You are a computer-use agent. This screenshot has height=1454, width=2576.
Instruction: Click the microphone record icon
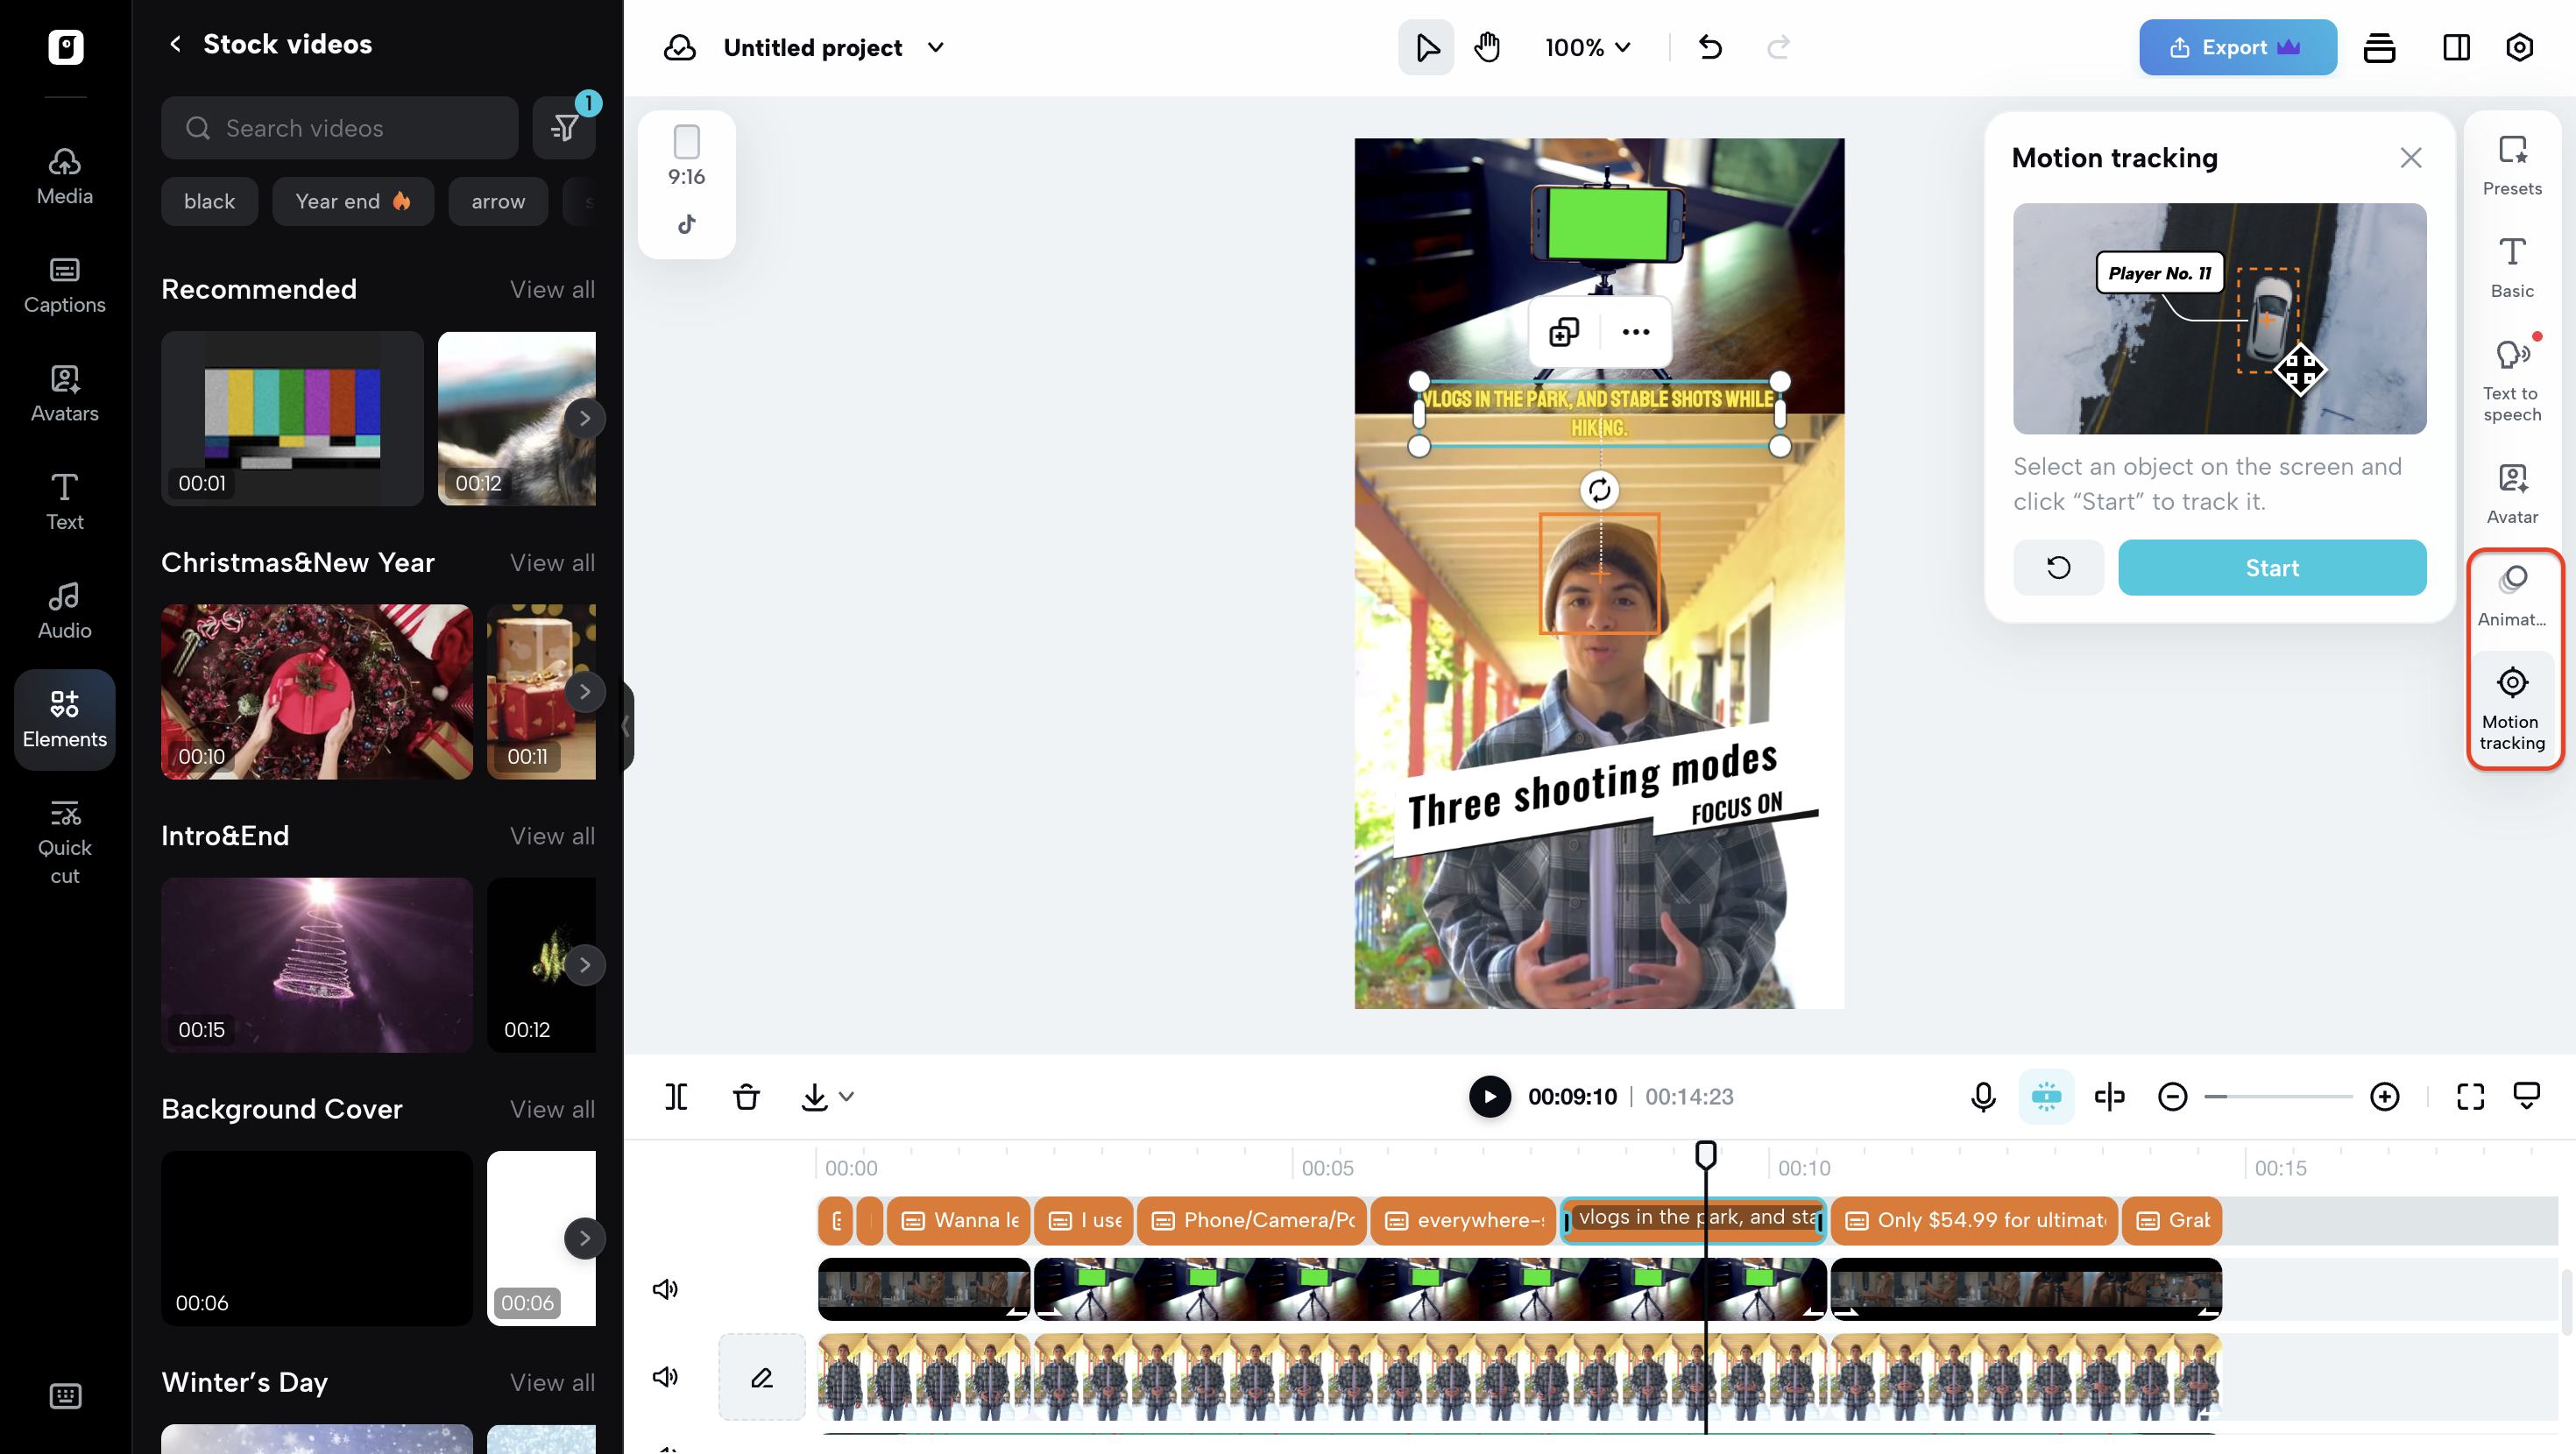[1983, 1097]
